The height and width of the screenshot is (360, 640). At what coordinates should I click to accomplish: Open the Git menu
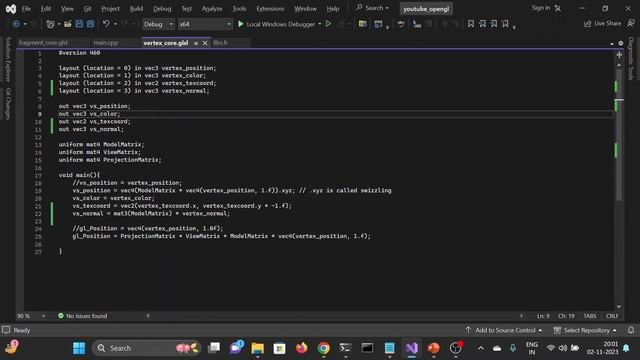[87, 9]
